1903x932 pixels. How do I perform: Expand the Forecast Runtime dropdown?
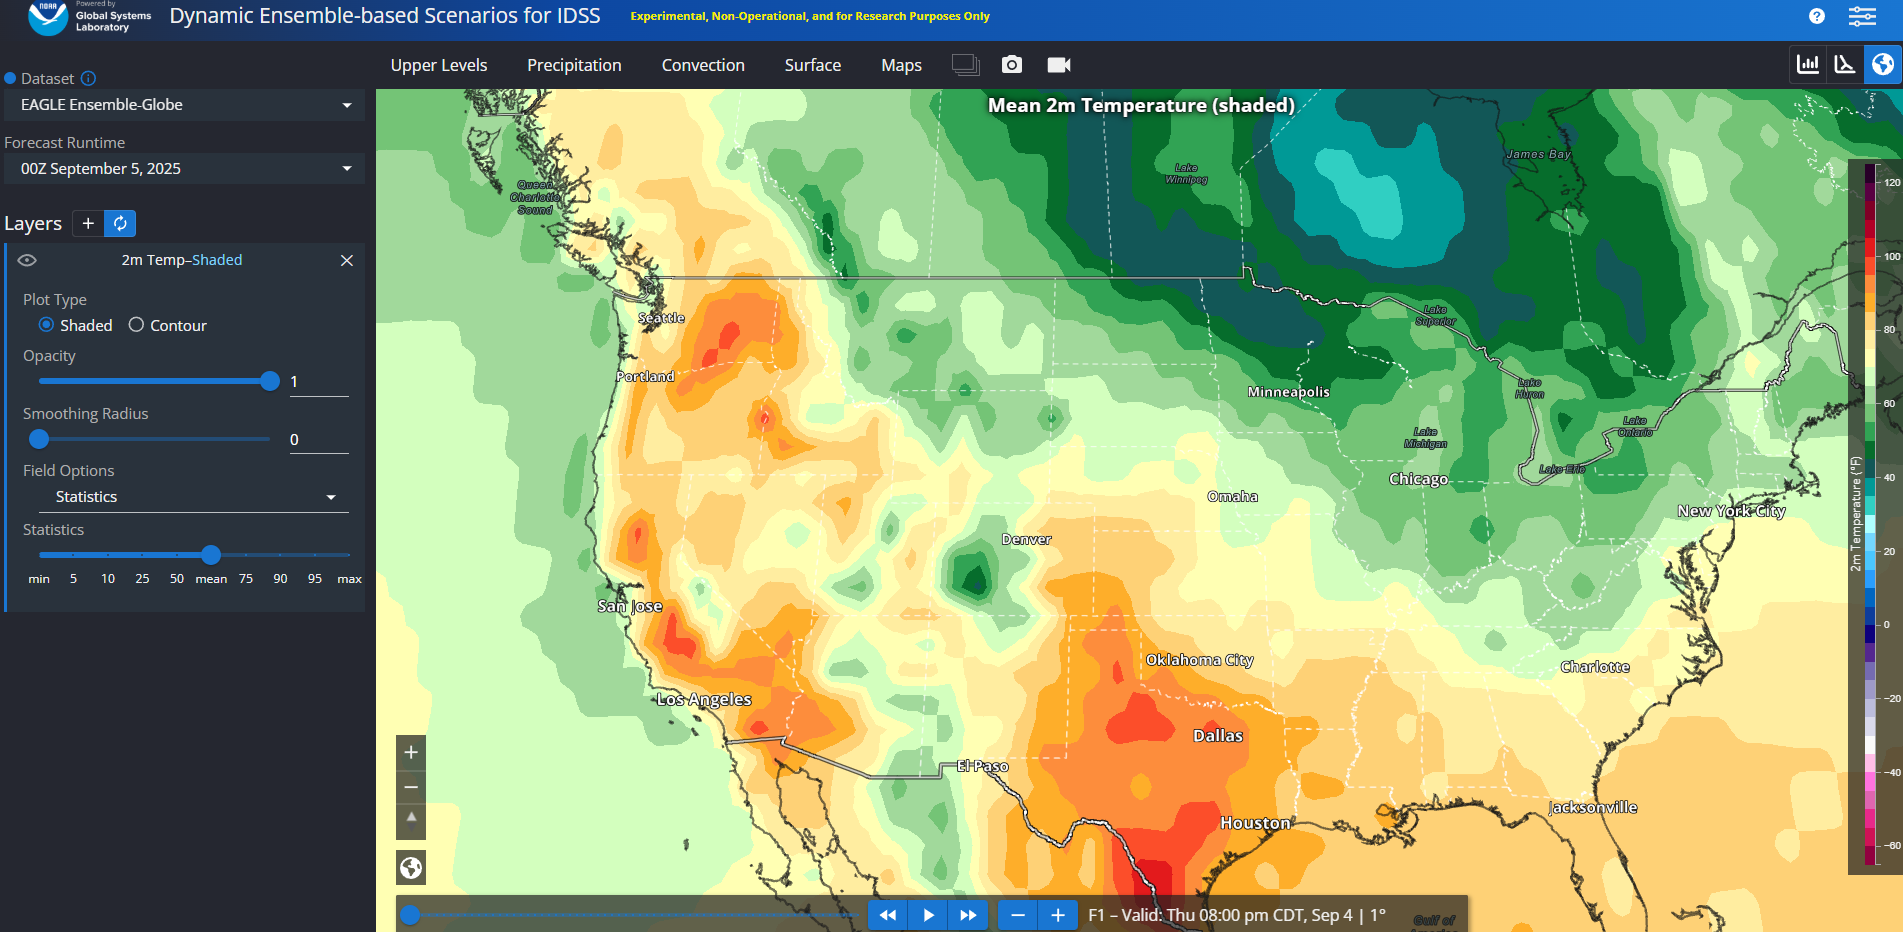tap(185, 169)
